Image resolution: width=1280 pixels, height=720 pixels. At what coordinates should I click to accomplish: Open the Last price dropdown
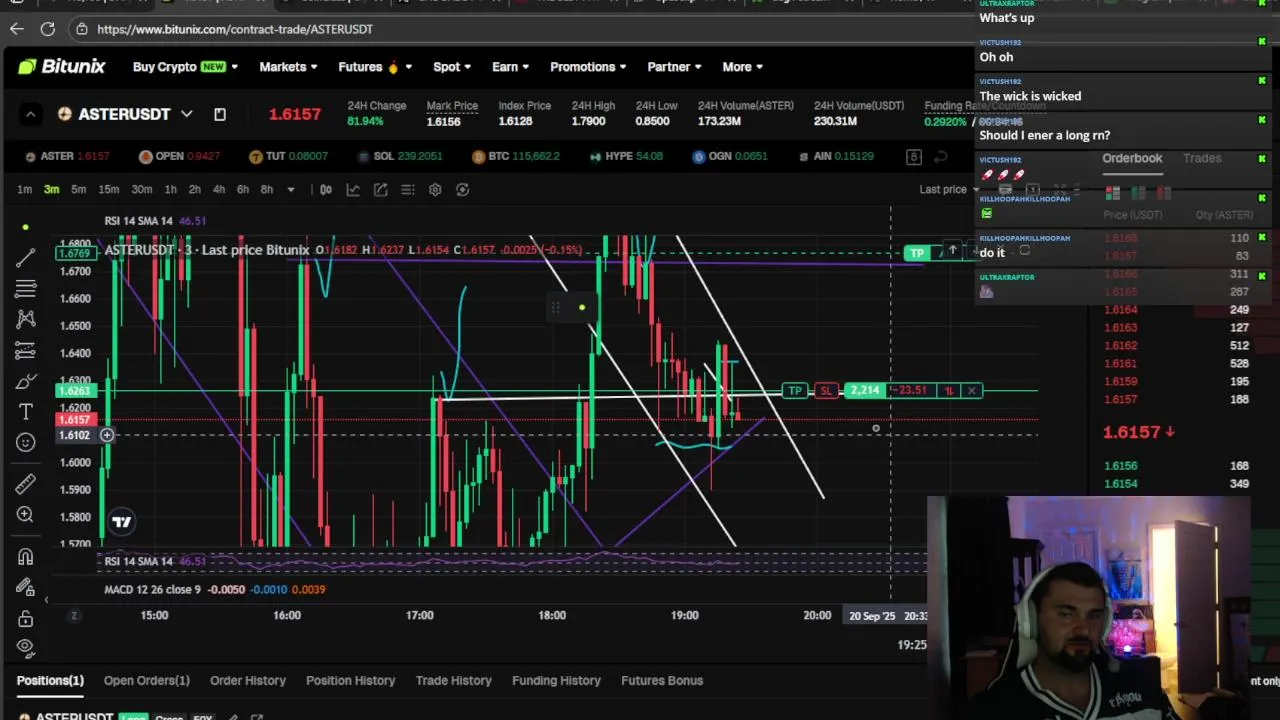tap(950, 189)
